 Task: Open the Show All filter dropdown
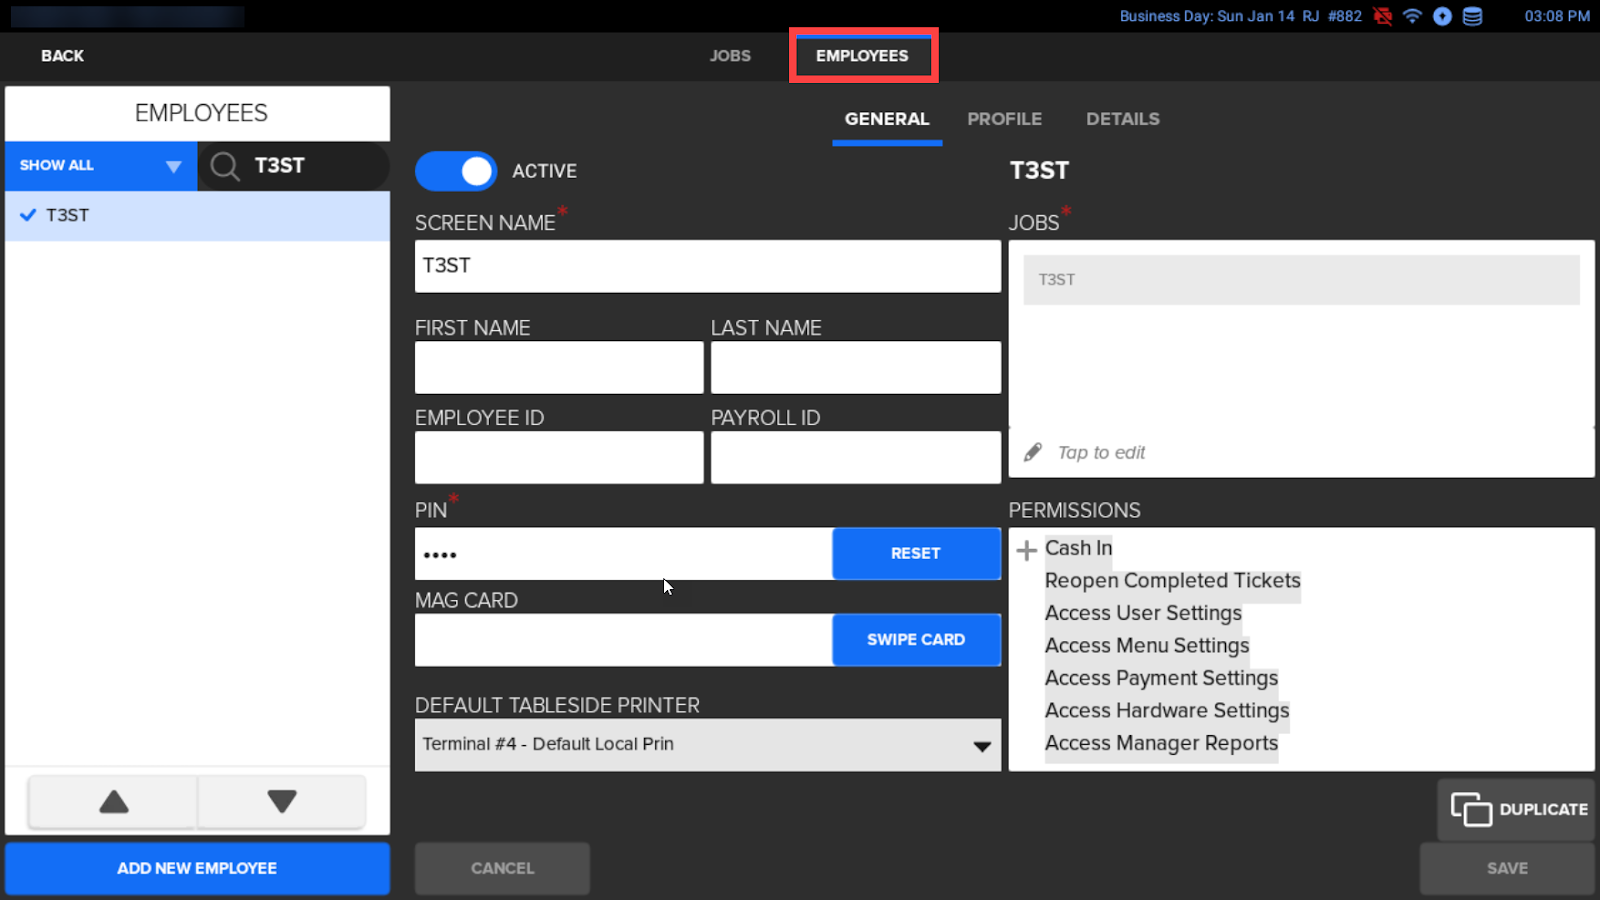(100, 166)
